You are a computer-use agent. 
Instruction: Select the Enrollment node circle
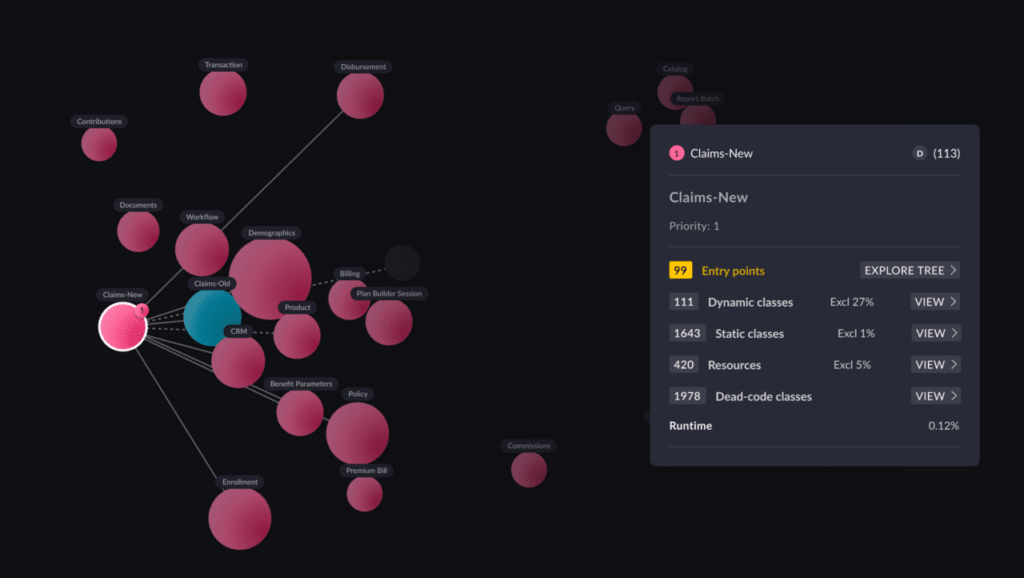point(240,519)
